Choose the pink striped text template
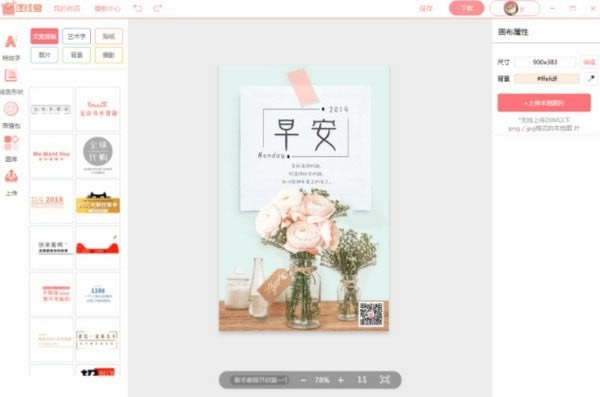600x397 pixels. [x=51, y=294]
